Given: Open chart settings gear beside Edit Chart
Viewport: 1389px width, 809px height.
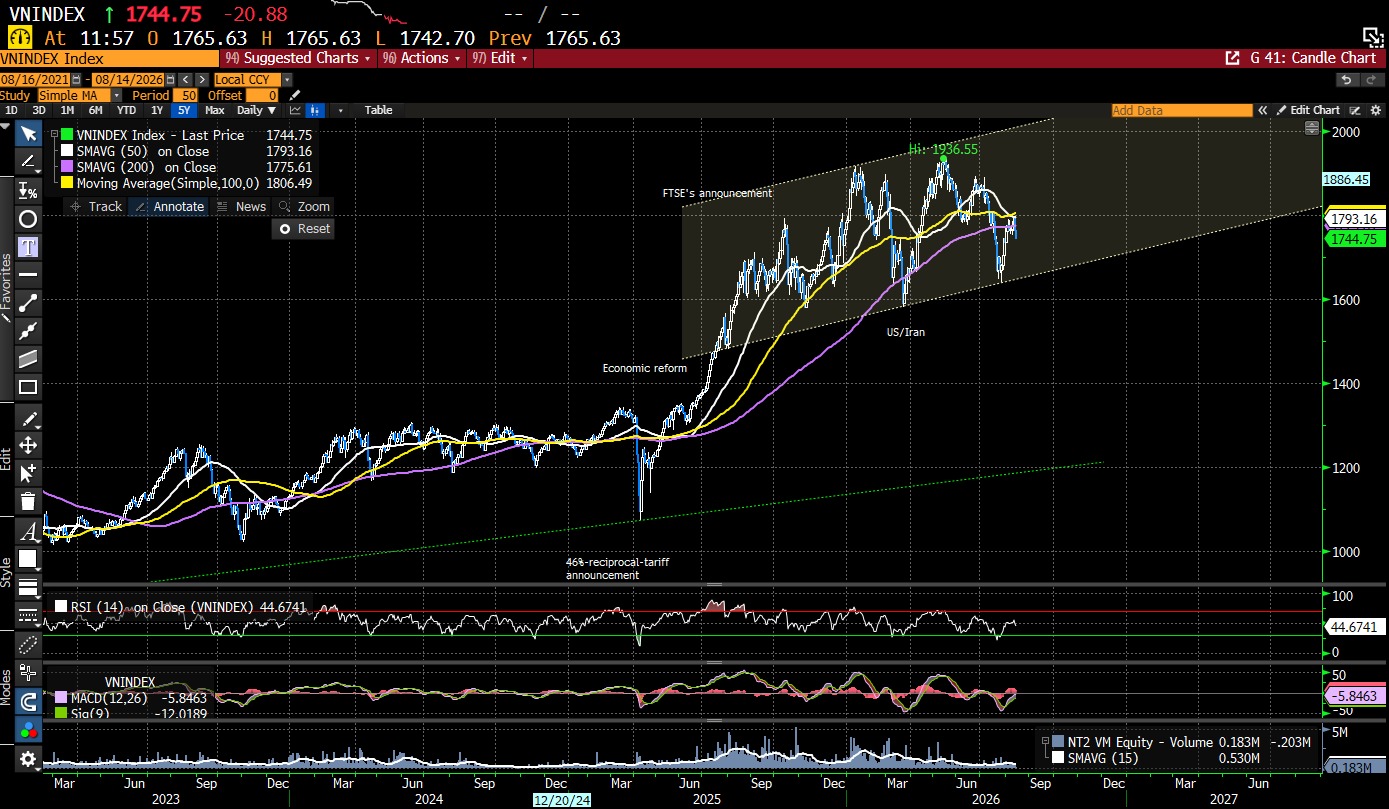Looking at the screenshot, I should coord(1374,110).
